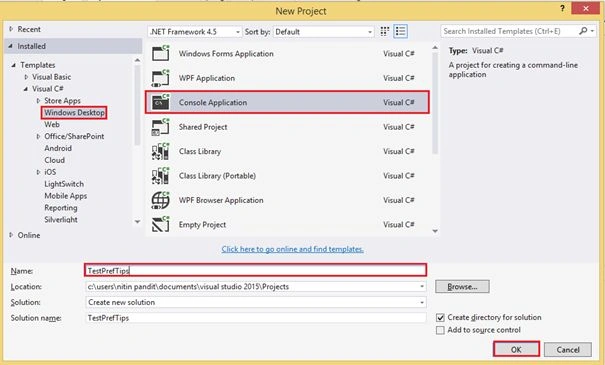The width and height of the screenshot is (605, 365).
Task: Open the dialog help question mark
Action: pos(562,8)
